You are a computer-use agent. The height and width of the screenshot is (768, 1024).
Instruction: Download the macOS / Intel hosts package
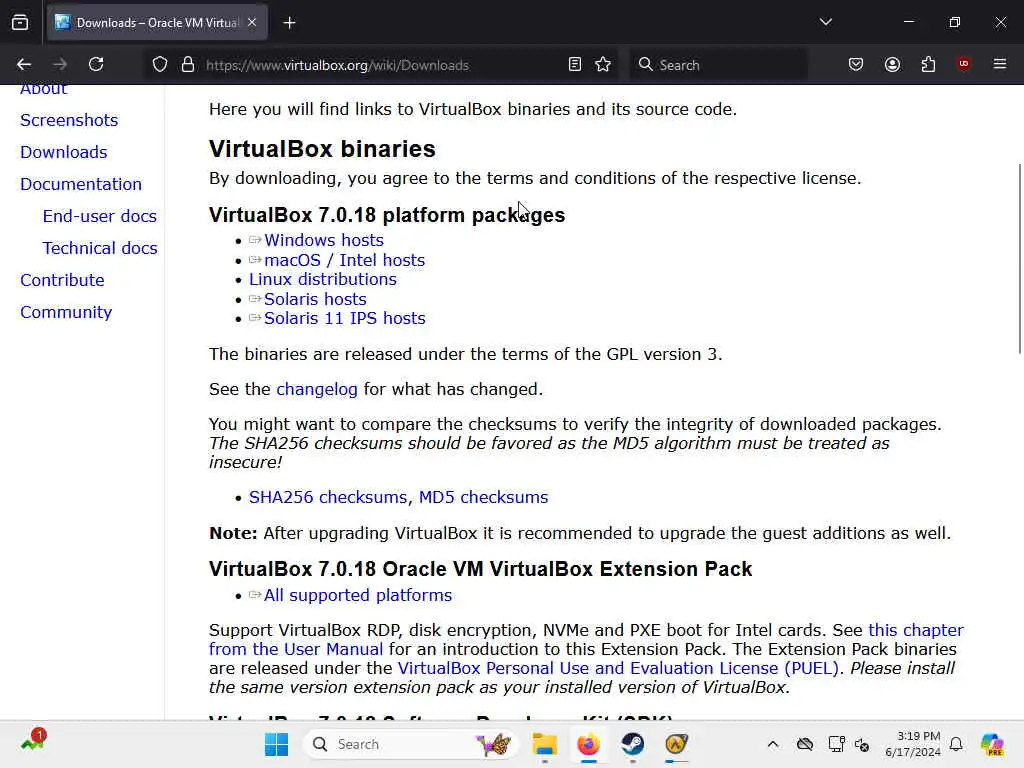point(344,260)
